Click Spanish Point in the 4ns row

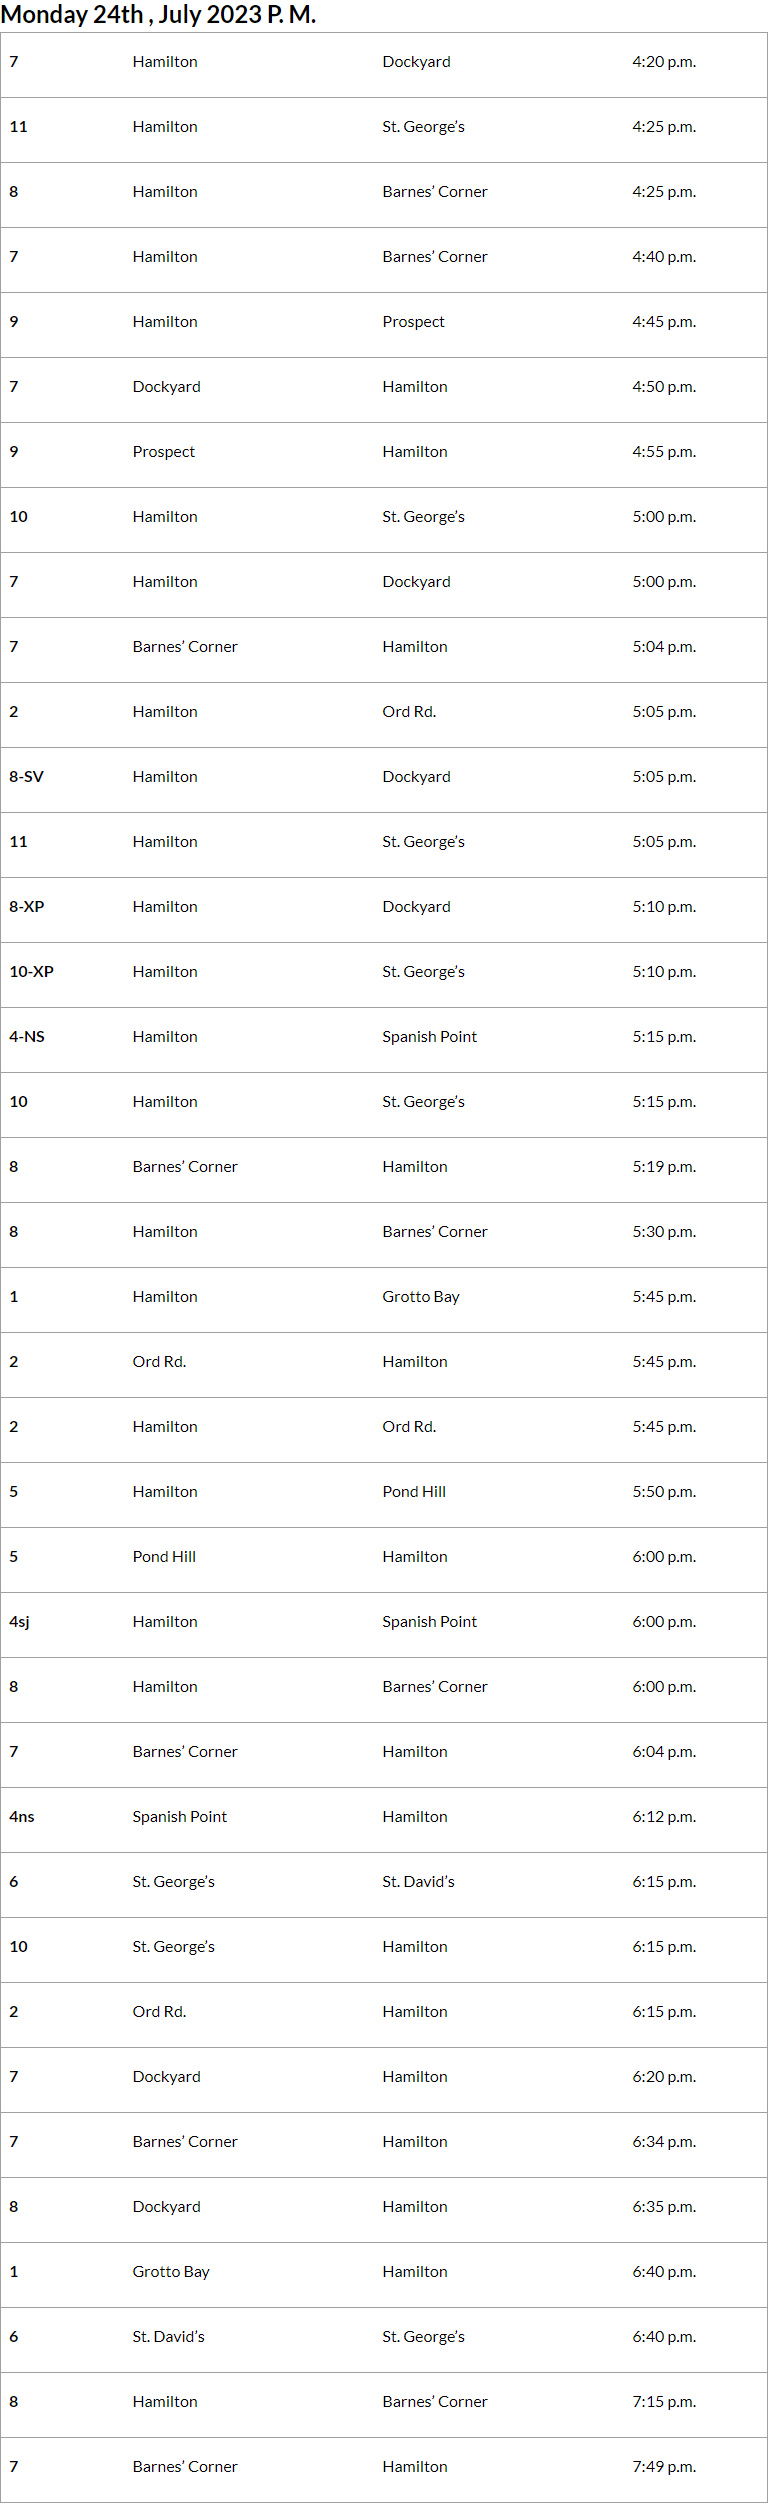[x=180, y=1817]
